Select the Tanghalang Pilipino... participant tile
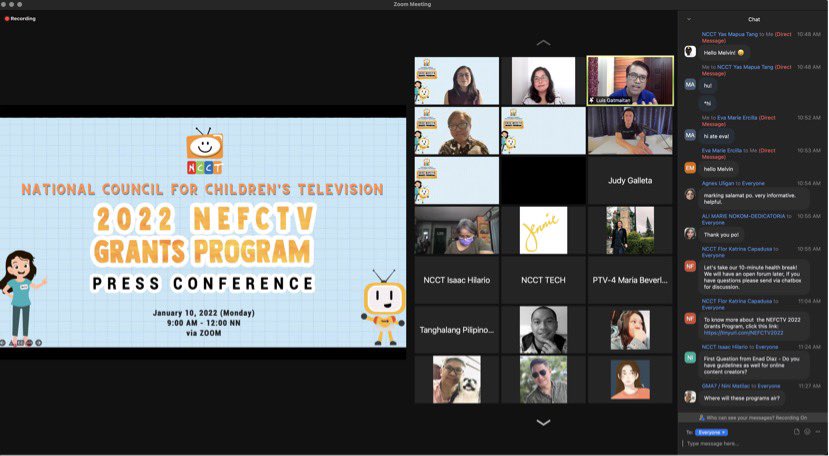Screen dimensions: 829x456 point(456,330)
